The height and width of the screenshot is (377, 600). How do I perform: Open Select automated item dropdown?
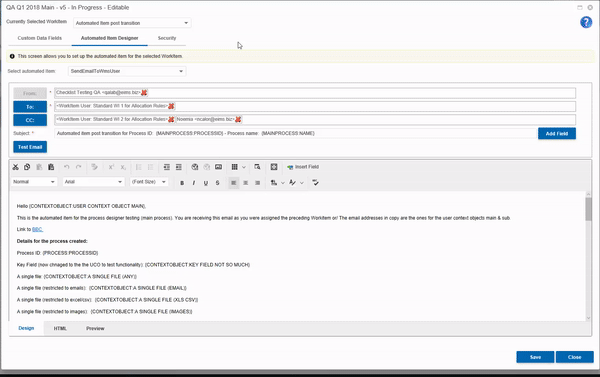[x=127, y=71]
